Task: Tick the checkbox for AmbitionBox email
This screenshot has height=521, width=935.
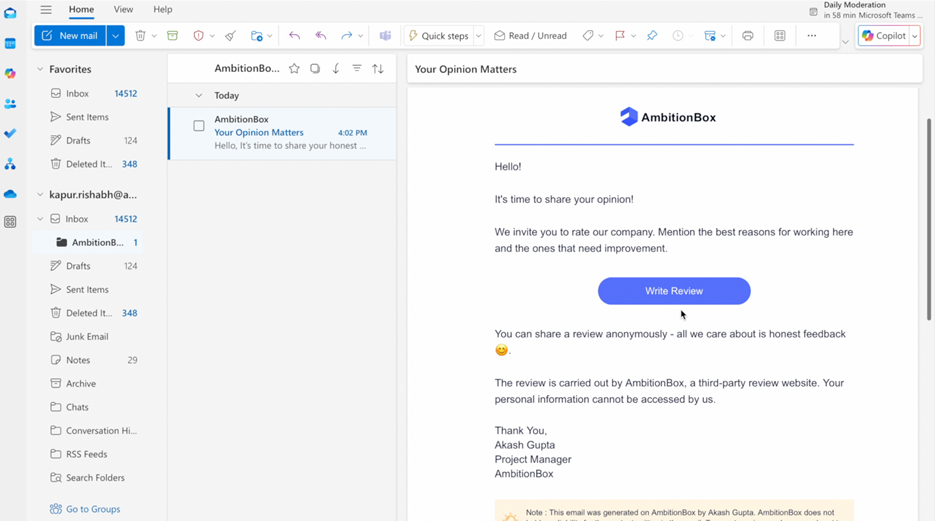Action: 199,126
